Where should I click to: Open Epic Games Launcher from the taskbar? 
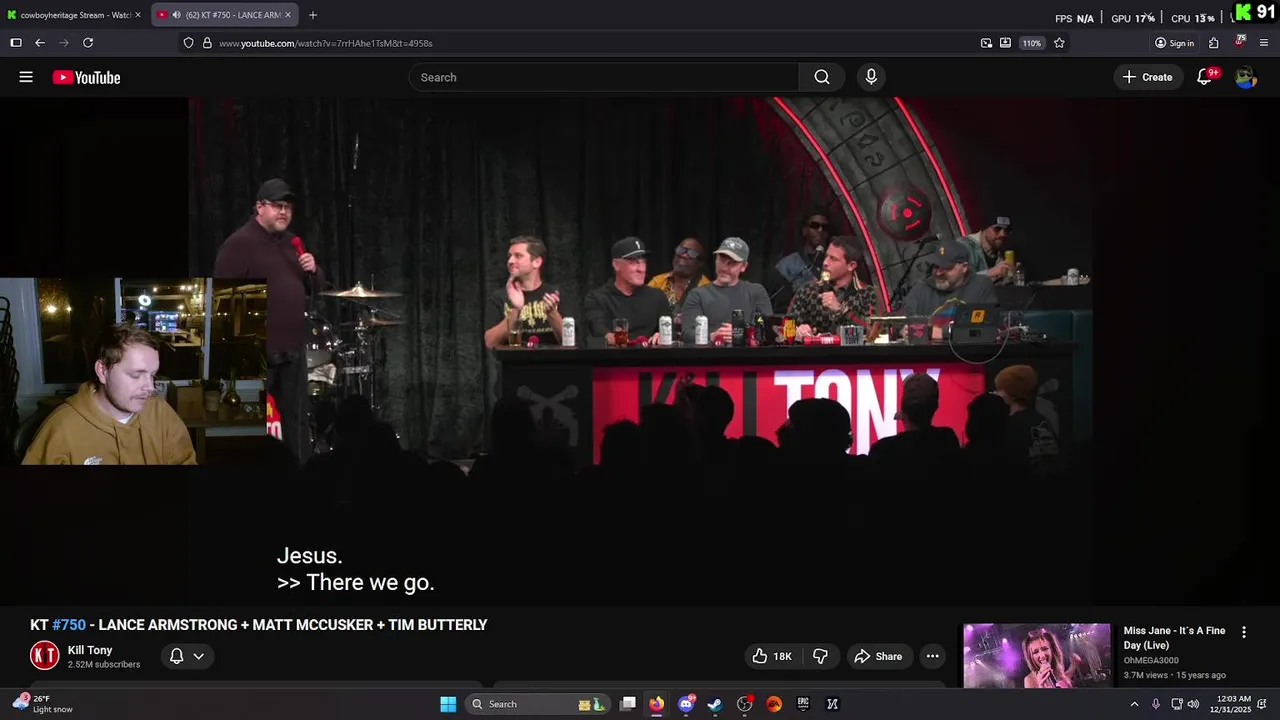coord(803,704)
